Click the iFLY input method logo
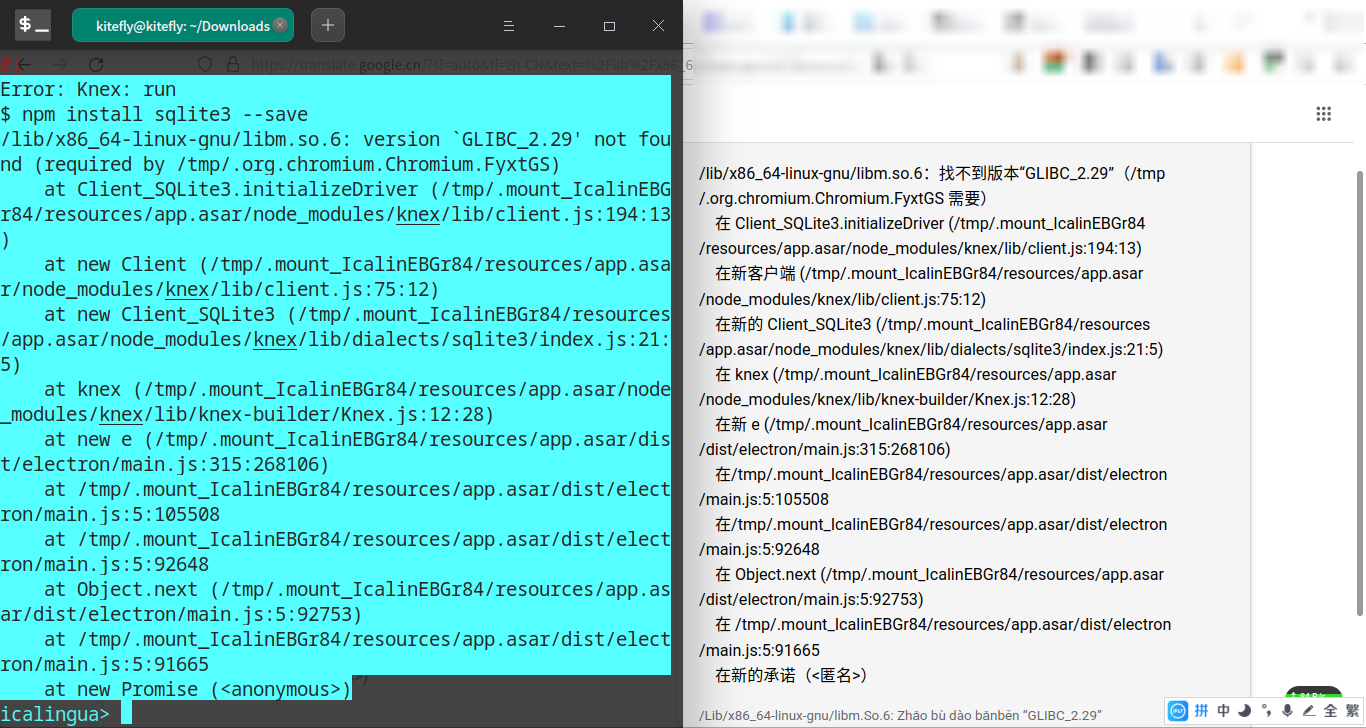The width and height of the screenshot is (1366, 728). pos(1178,711)
